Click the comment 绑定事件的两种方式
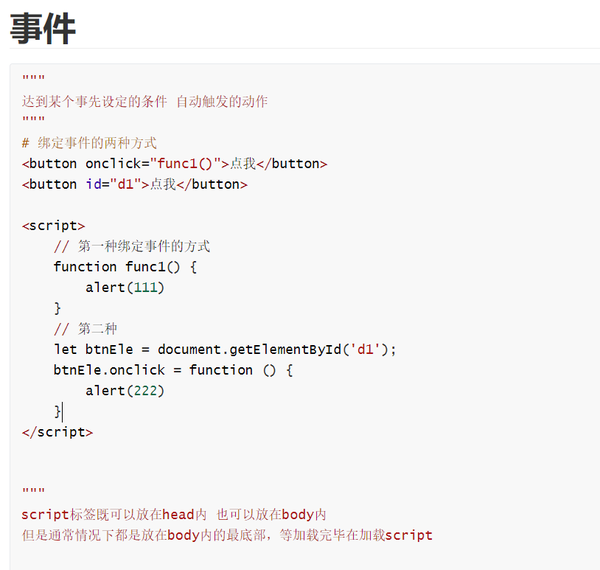Viewport: 600px width, 570px height. (89, 143)
